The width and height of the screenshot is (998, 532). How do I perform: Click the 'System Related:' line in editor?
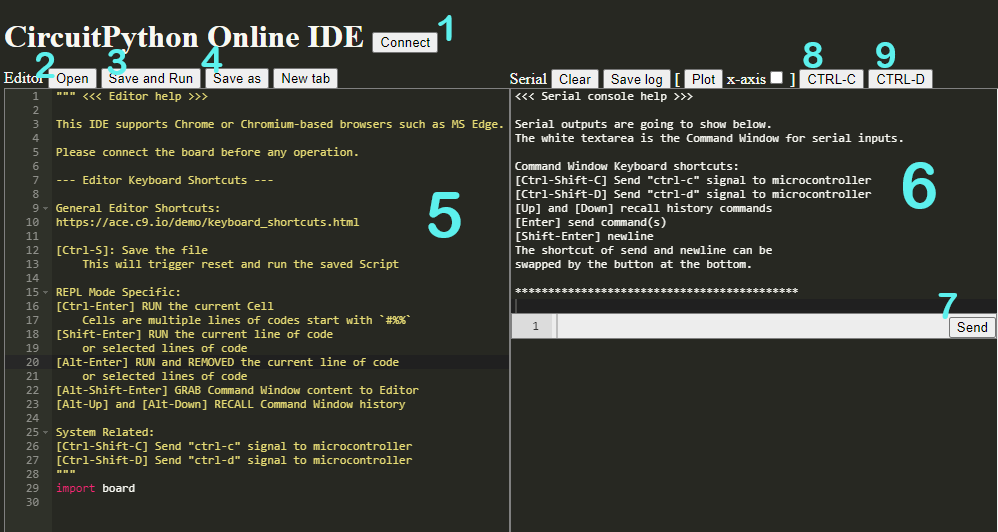pos(105,432)
